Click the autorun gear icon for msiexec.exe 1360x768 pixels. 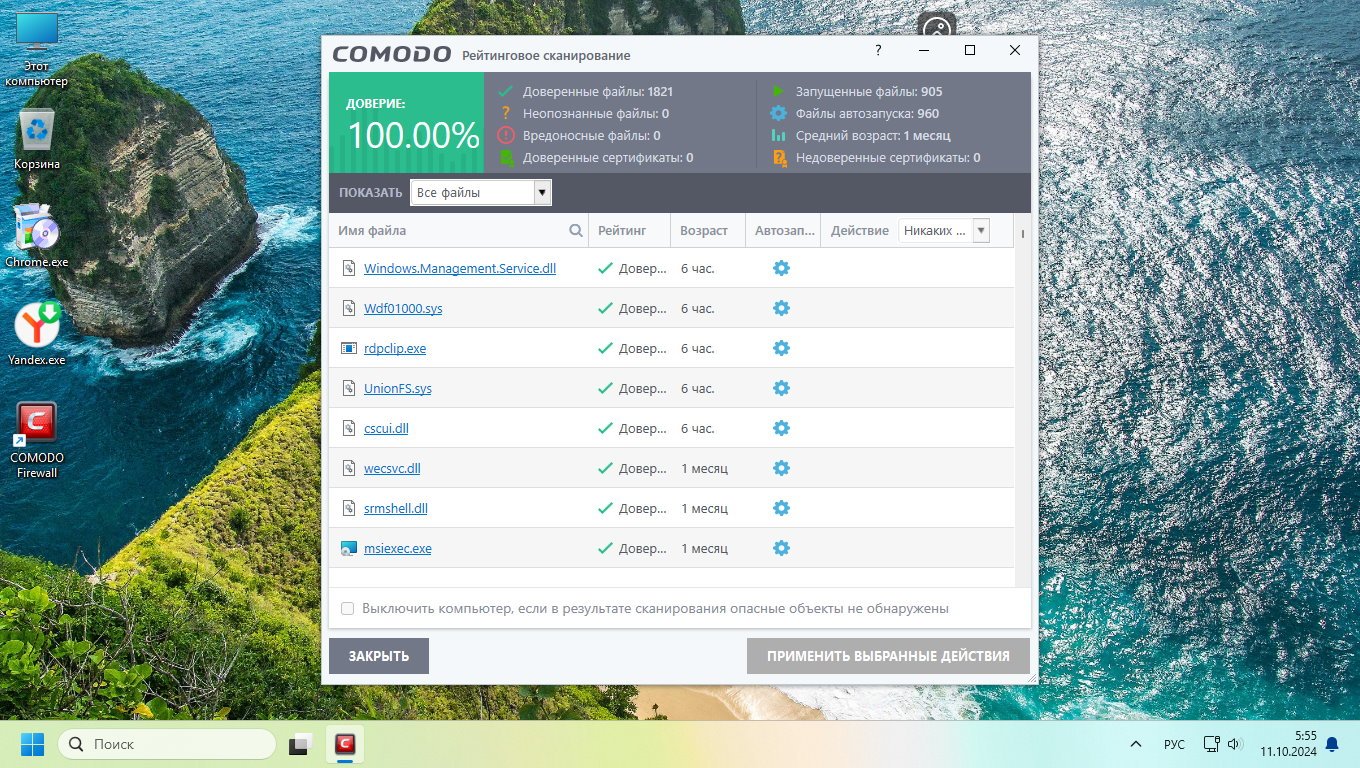tap(781, 548)
